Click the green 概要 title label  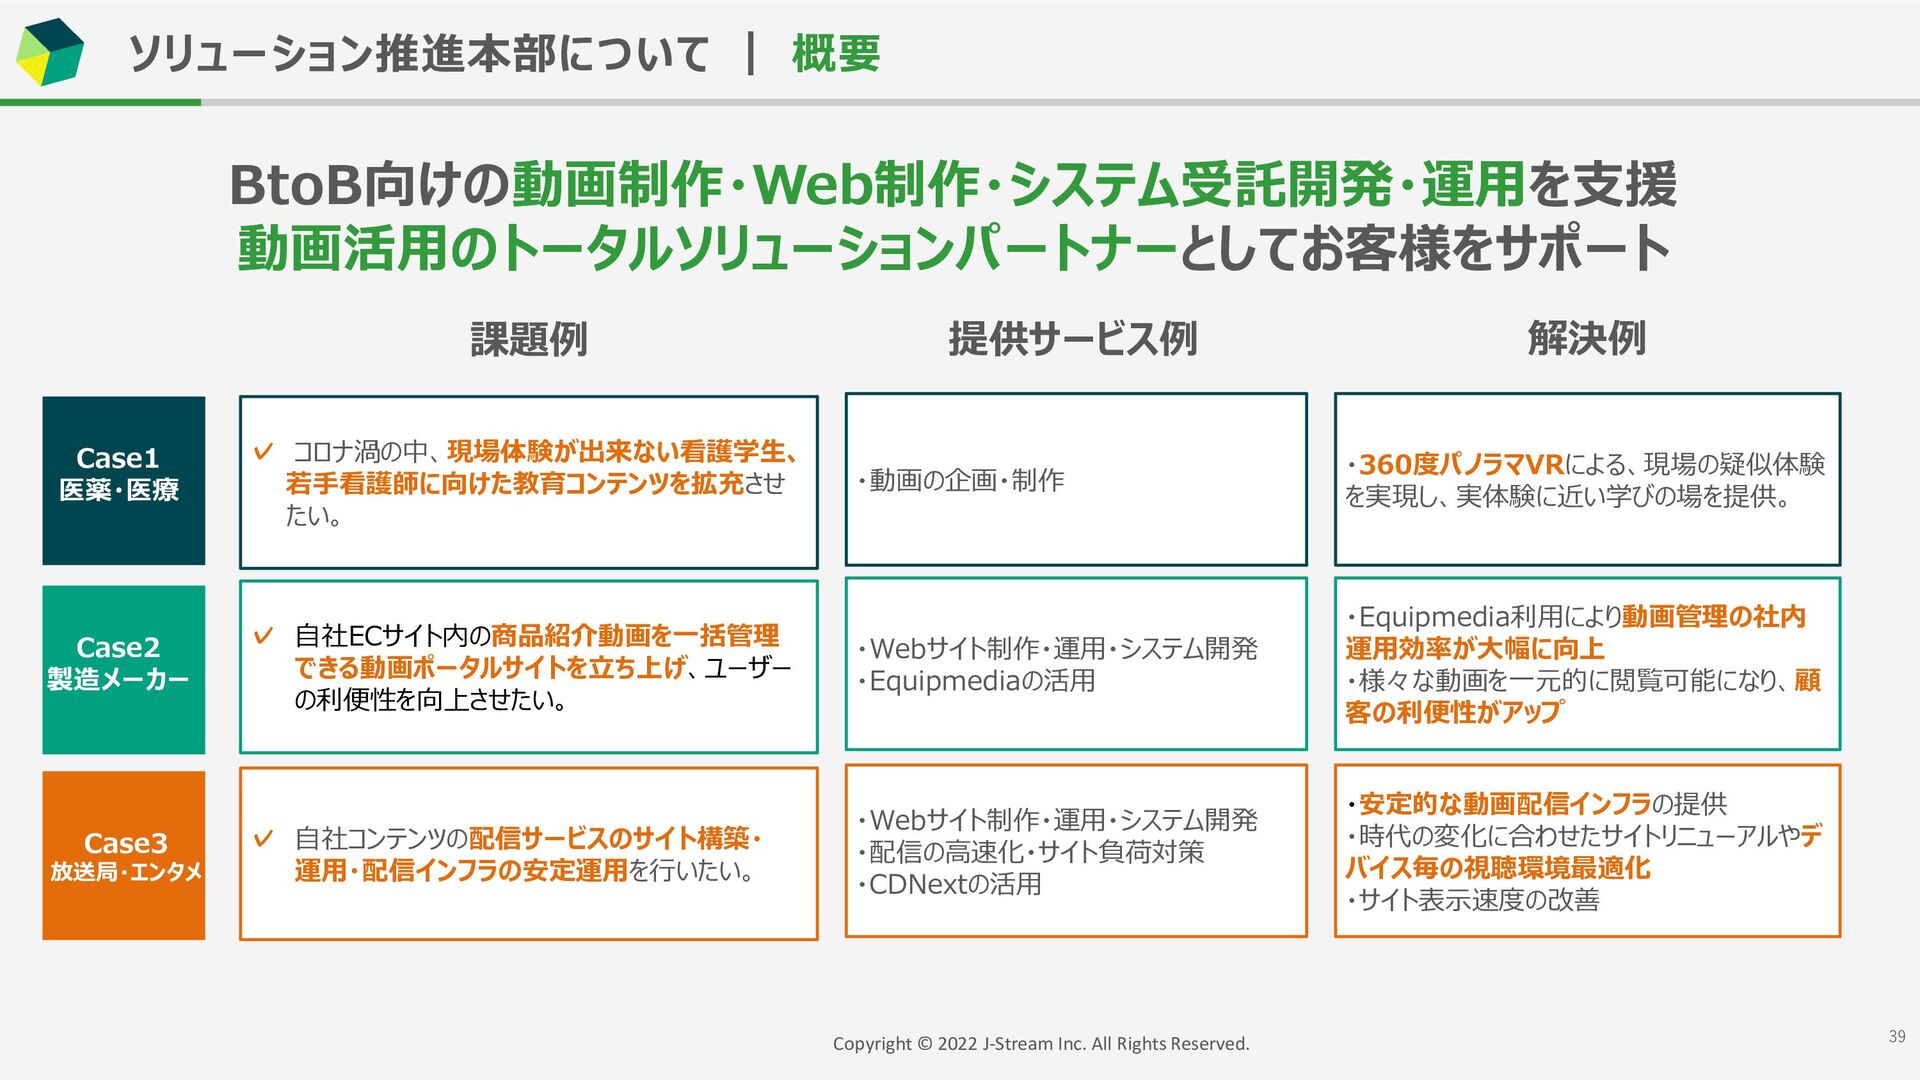click(836, 54)
